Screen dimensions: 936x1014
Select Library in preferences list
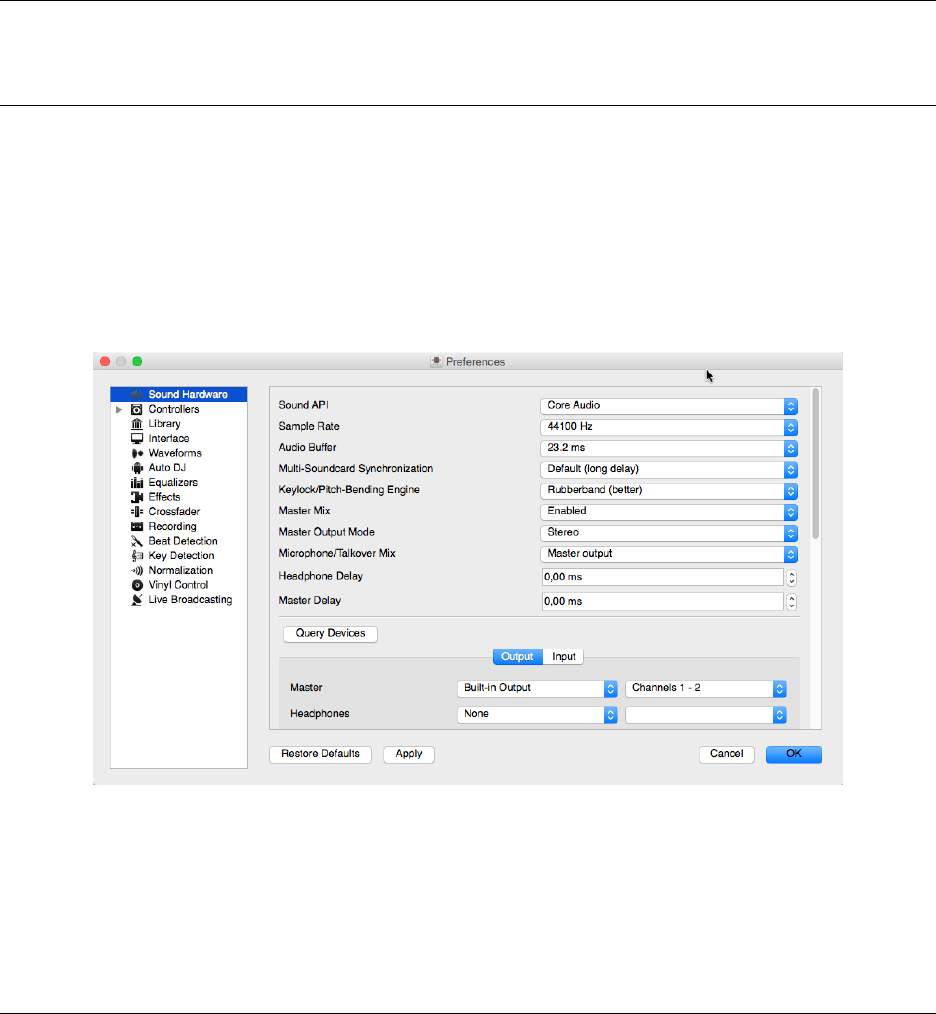(164, 424)
